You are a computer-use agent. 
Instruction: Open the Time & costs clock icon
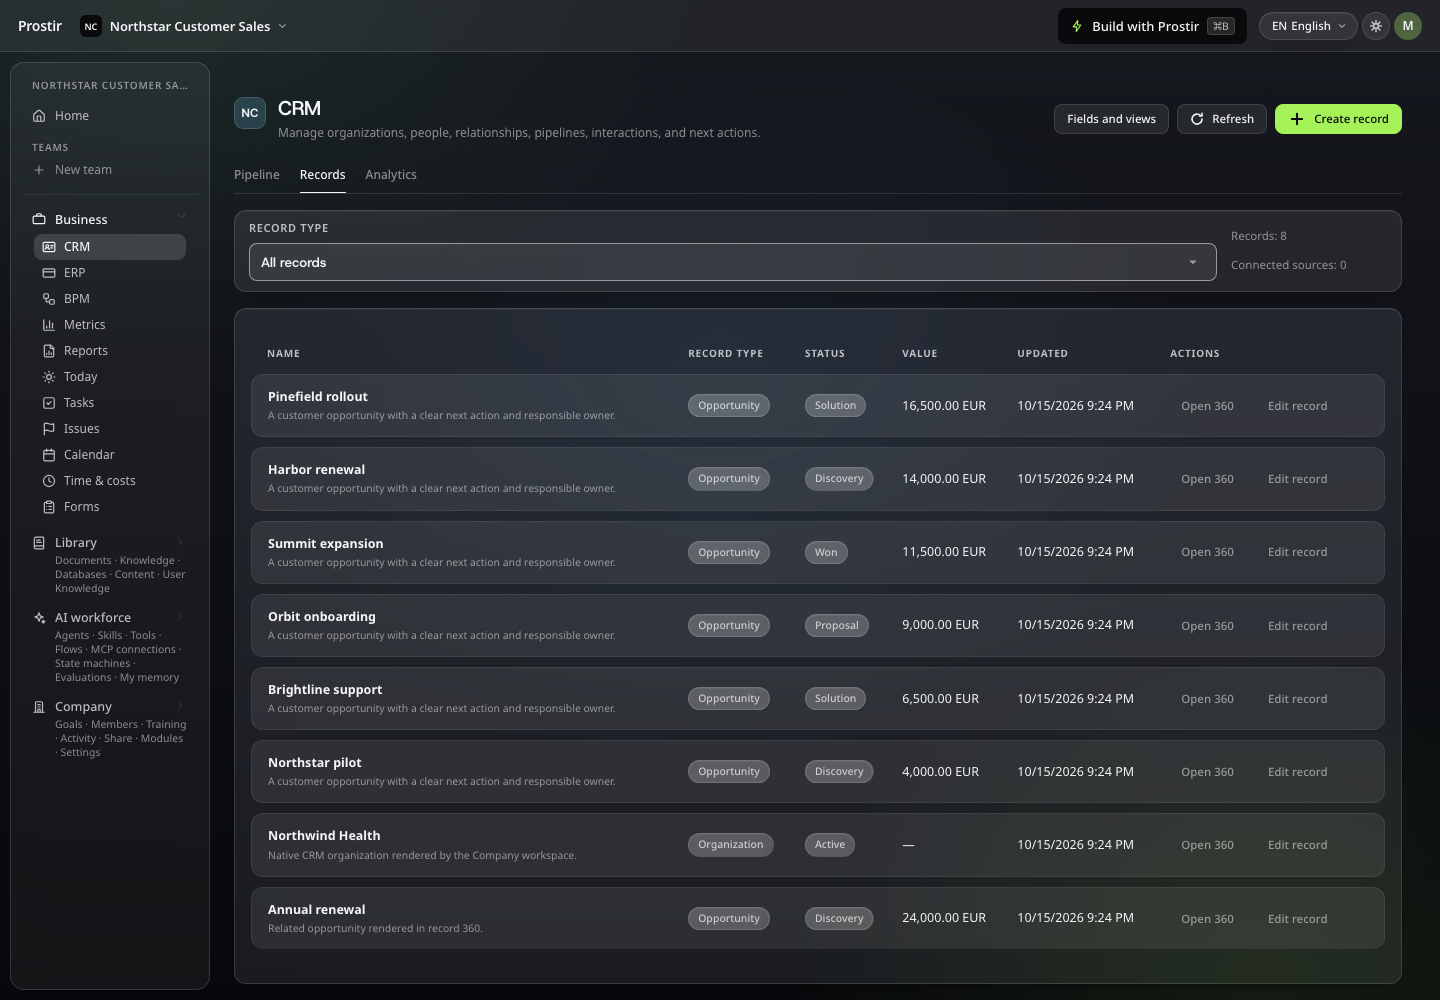[x=49, y=481]
